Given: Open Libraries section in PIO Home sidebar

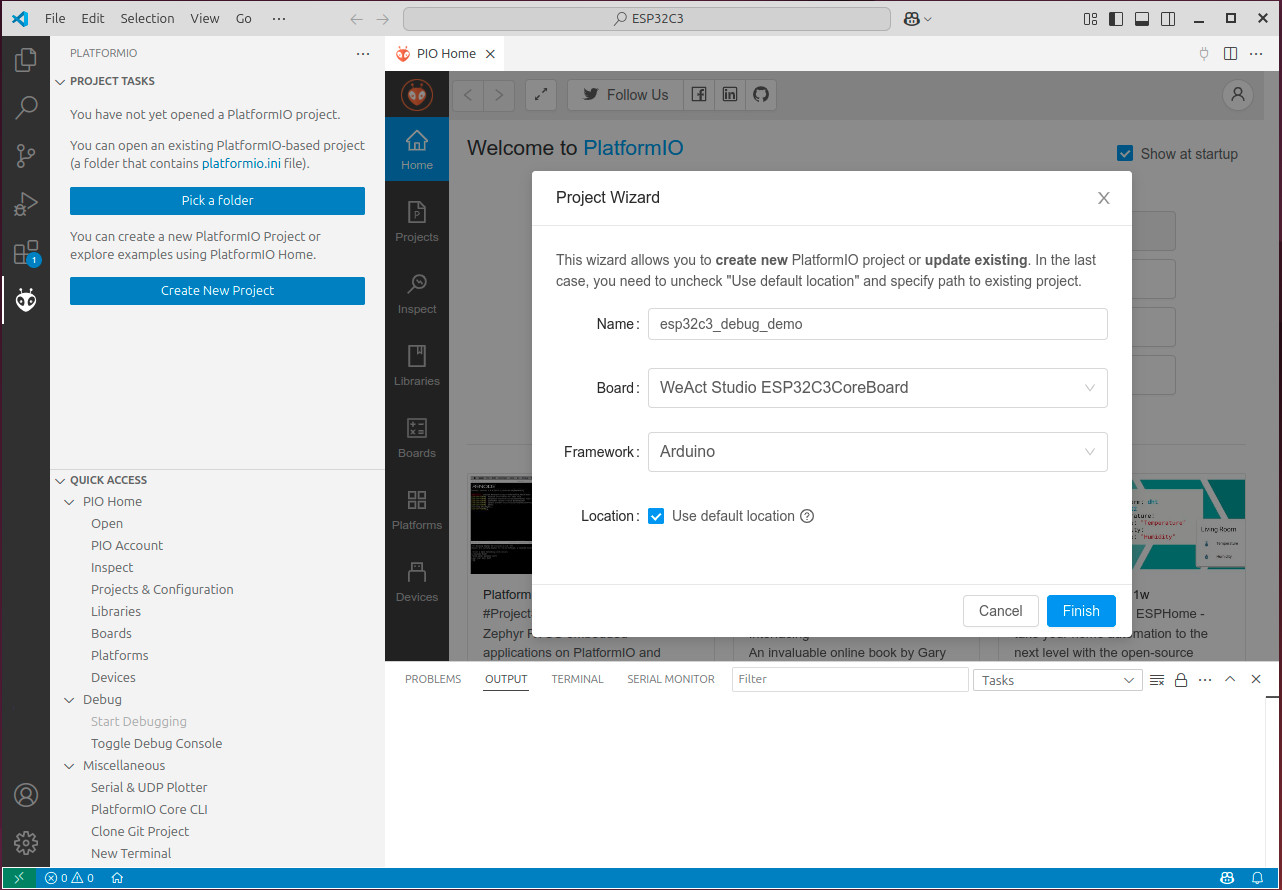Looking at the screenshot, I should pos(417,366).
